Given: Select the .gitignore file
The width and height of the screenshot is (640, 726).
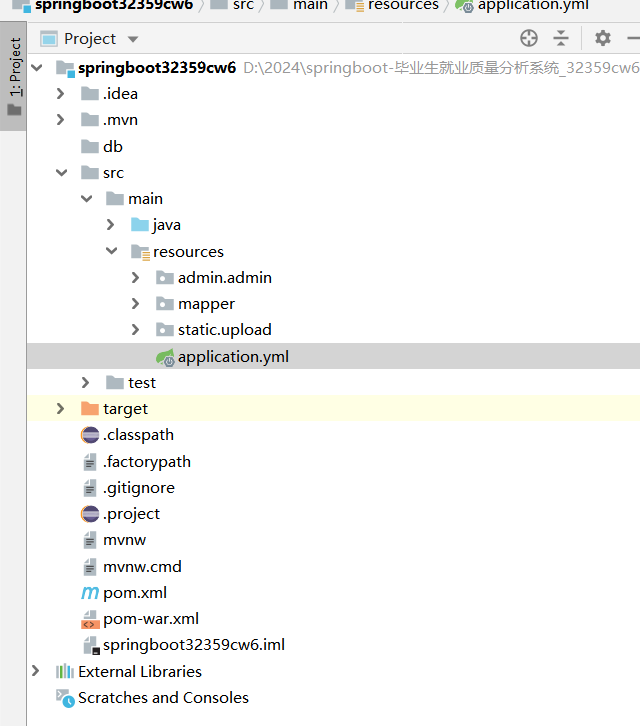Looking at the screenshot, I should click(138, 488).
